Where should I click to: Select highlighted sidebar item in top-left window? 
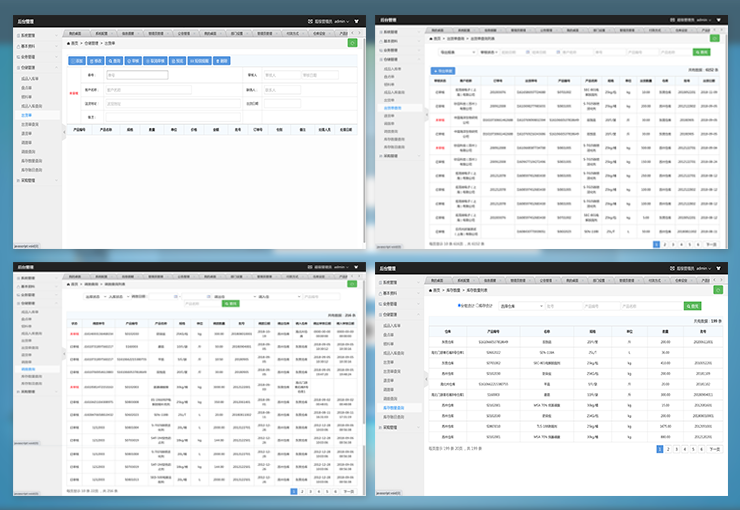click(27, 115)
